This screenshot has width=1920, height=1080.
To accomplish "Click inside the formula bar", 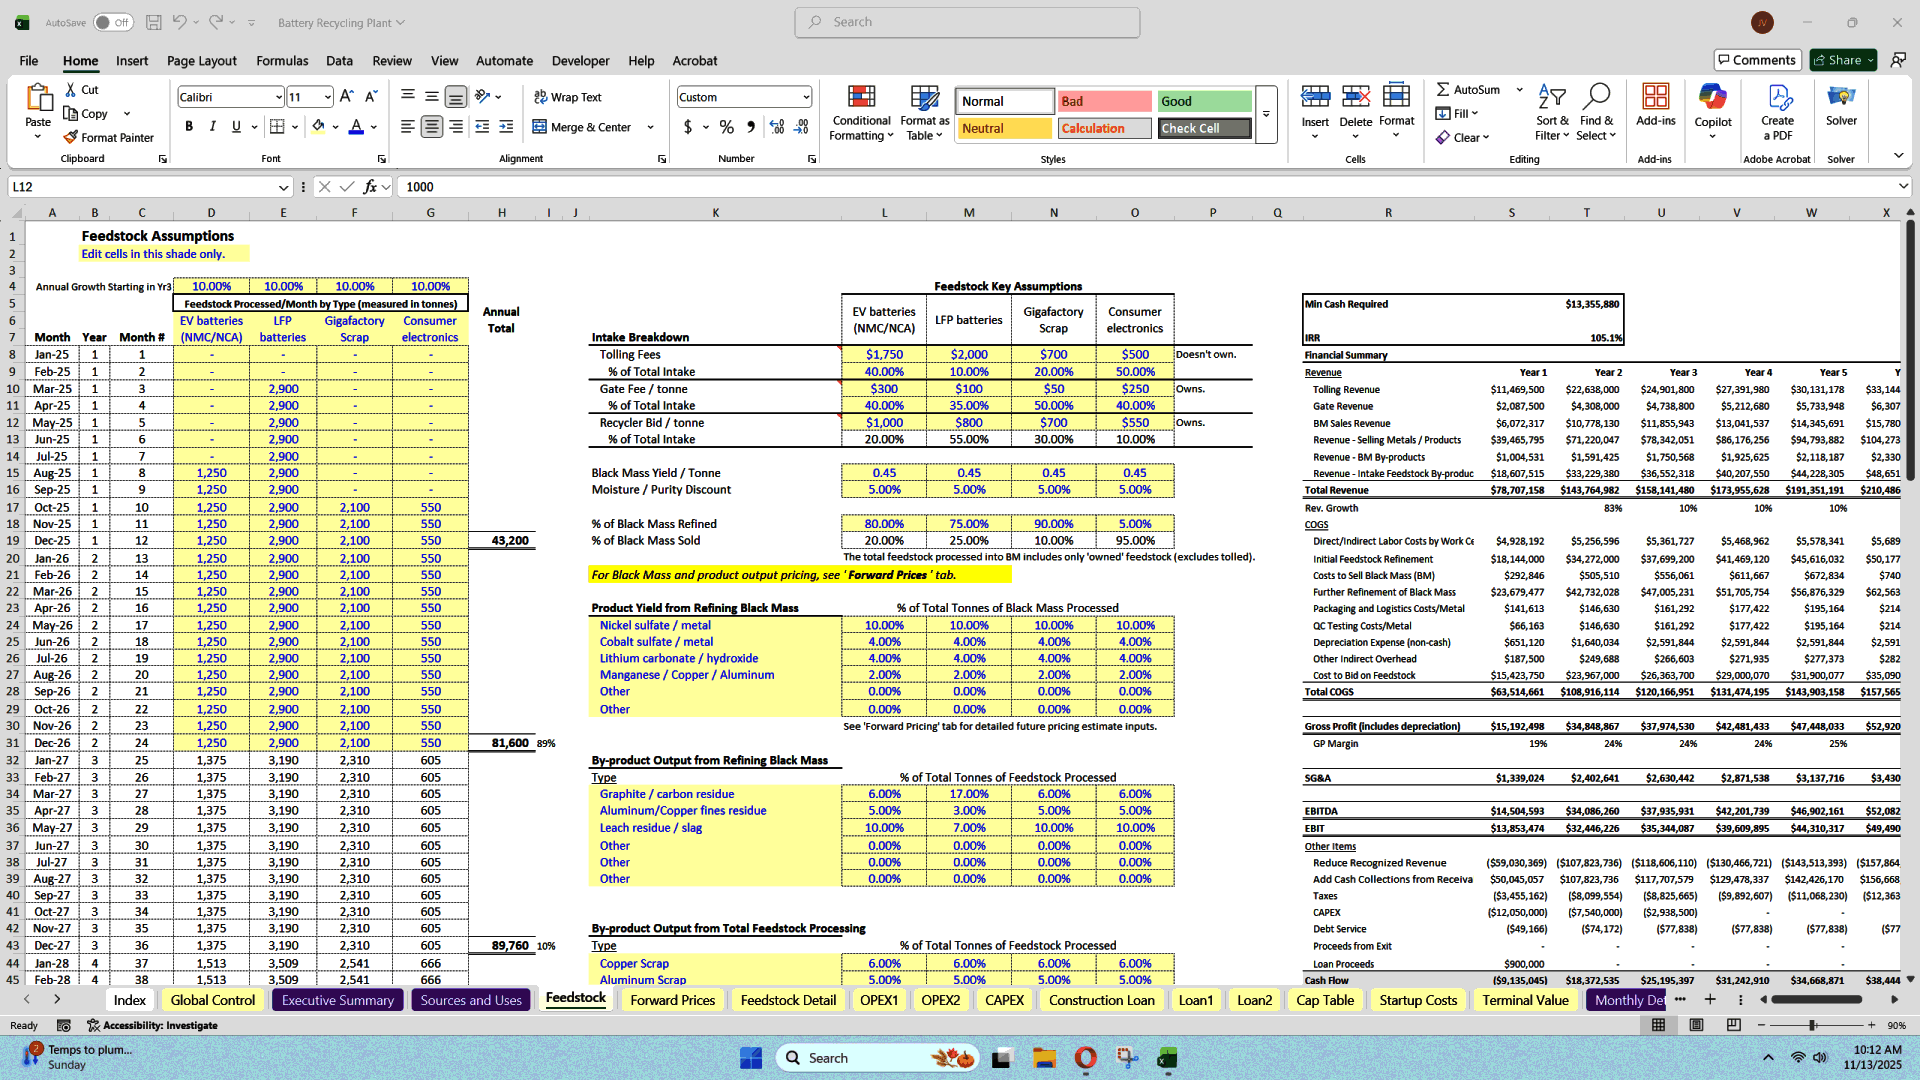I will coord(700,187).
